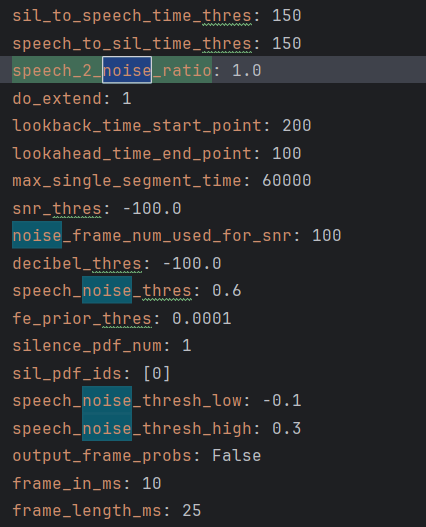Viewport: 426px width, 527px height.
Task: Click the silence_pdf_num key
Action: [87, 346]
